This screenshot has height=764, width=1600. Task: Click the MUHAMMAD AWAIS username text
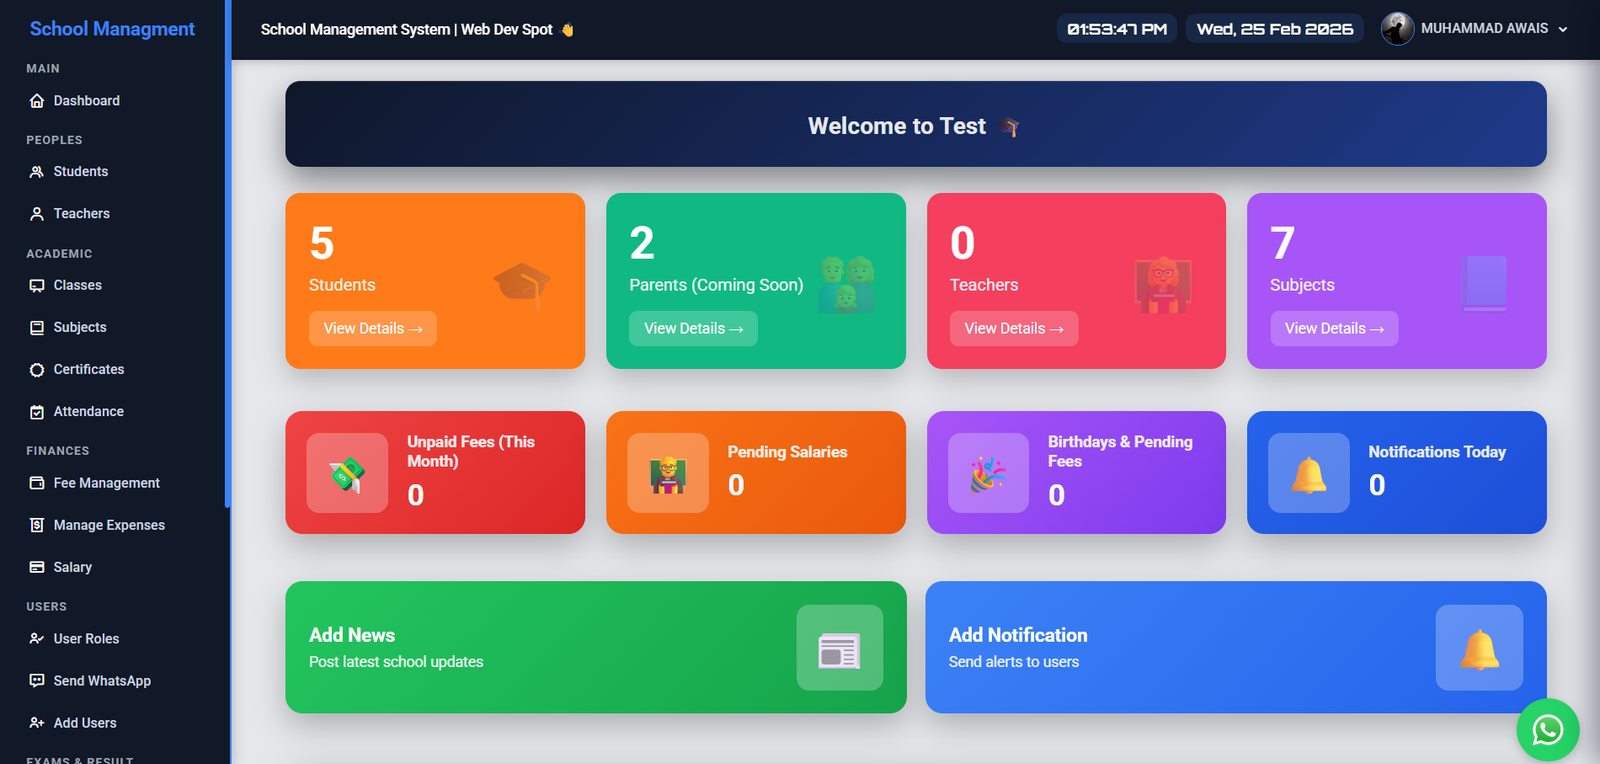pos(1484,29)
